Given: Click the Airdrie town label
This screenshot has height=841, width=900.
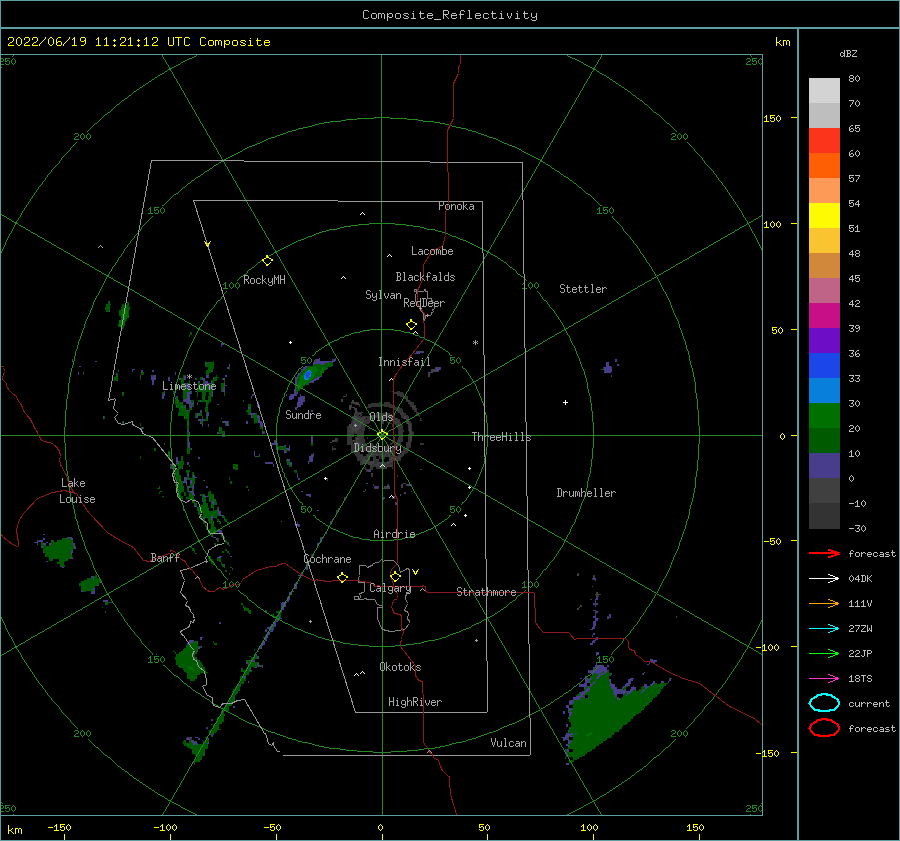Looking at the screenshot, I should [394, 534].
